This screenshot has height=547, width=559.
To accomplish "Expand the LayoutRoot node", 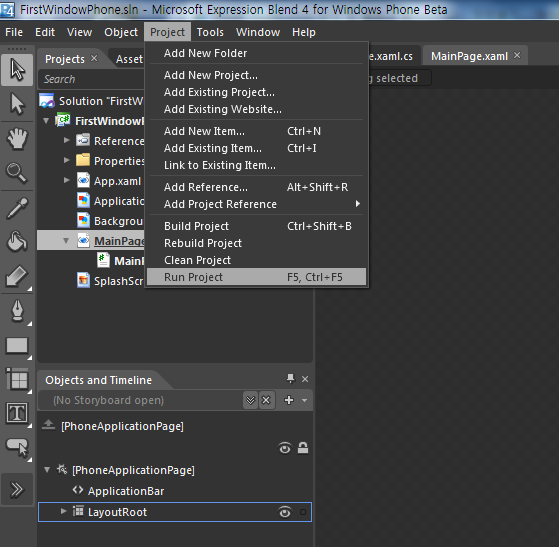I will pyautogui.click(x=63, y=511).
